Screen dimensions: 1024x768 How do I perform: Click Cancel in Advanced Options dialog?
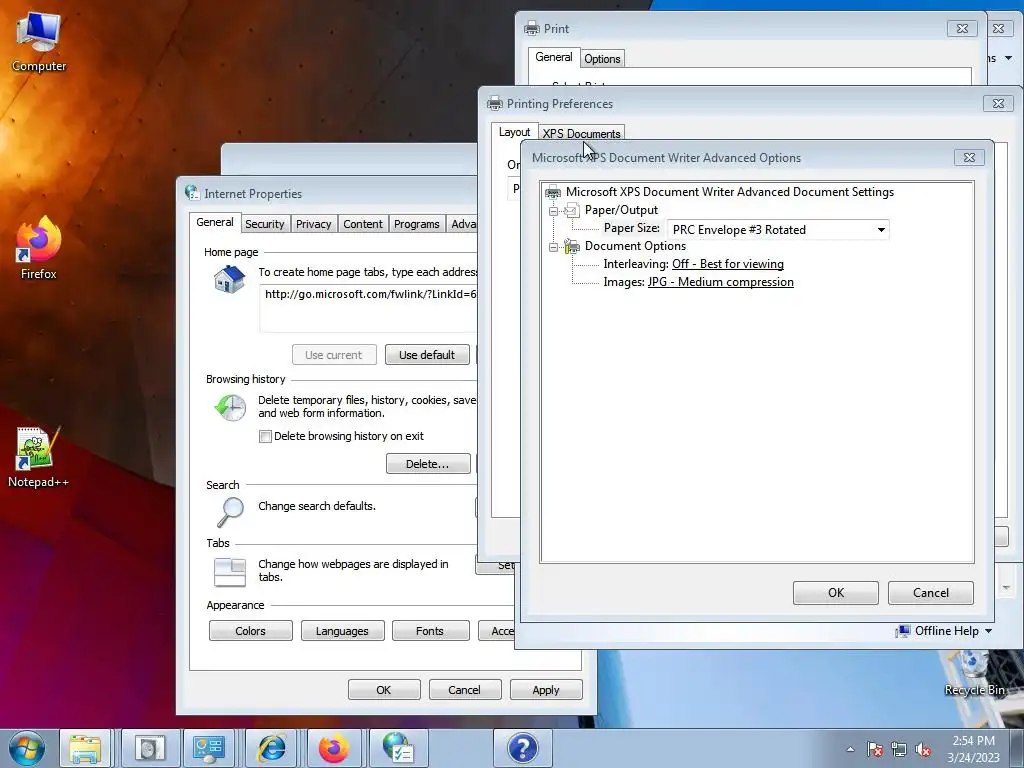tap(931, 593)
